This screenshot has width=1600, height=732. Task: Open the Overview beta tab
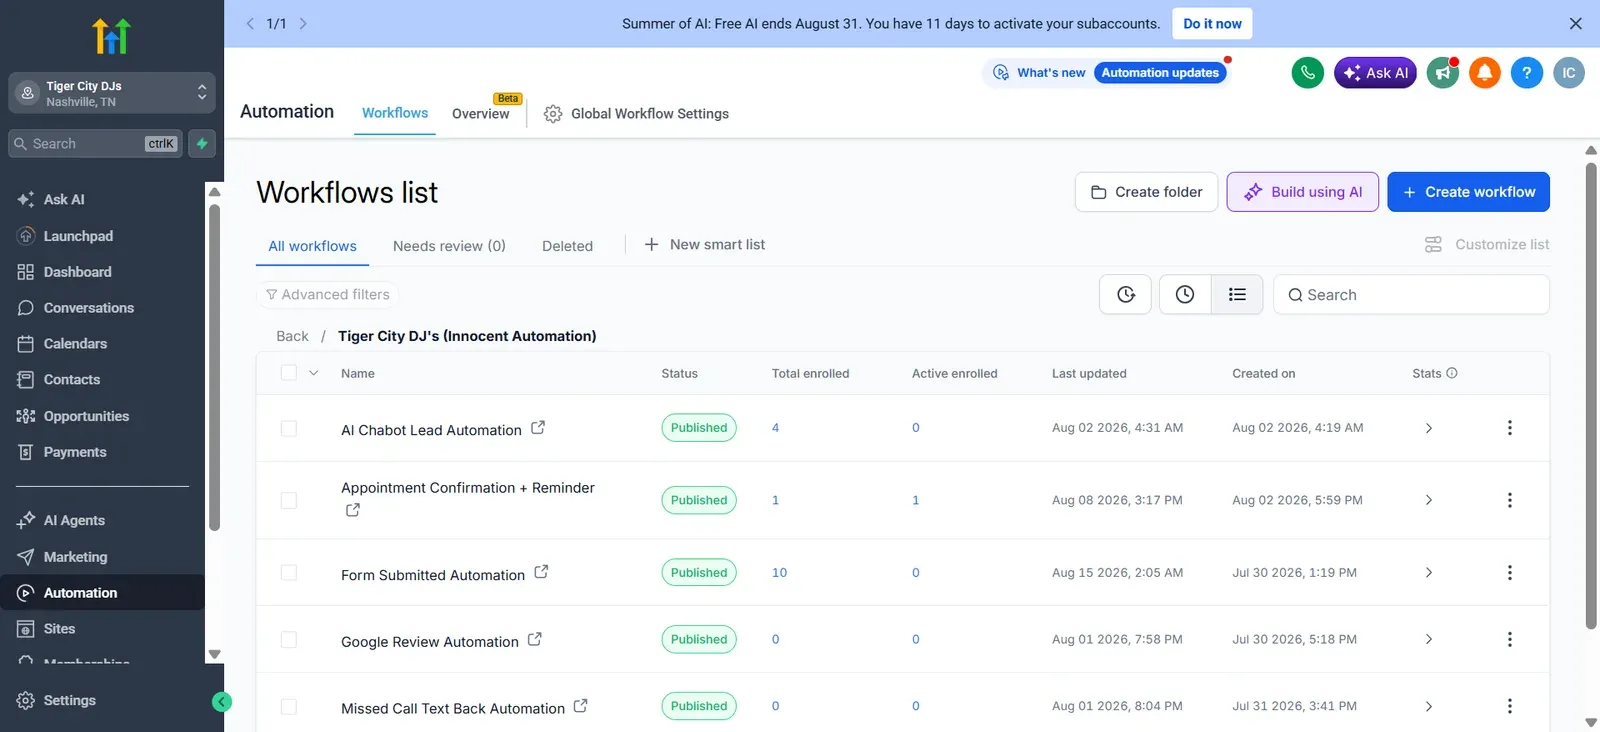coord(480,113)
